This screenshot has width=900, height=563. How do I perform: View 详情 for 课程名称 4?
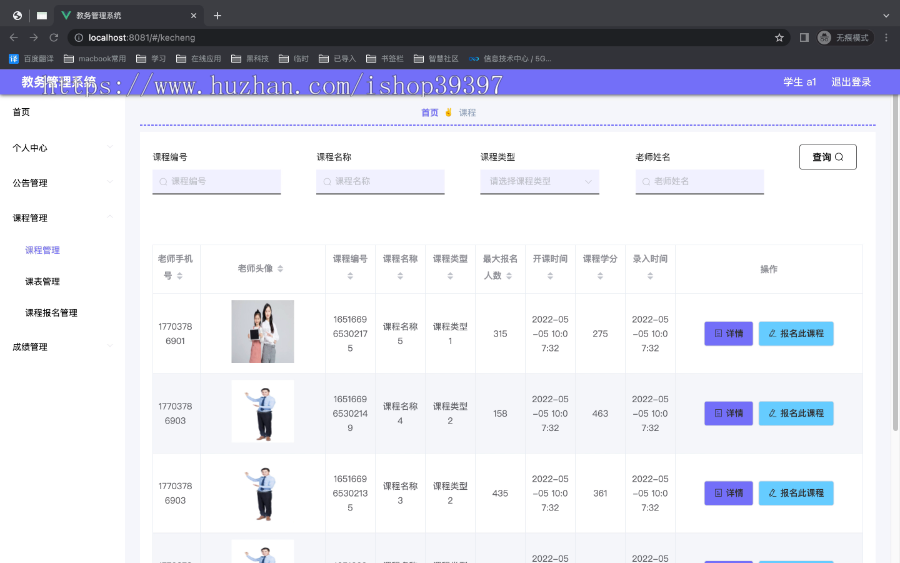(x=728, y=413)
